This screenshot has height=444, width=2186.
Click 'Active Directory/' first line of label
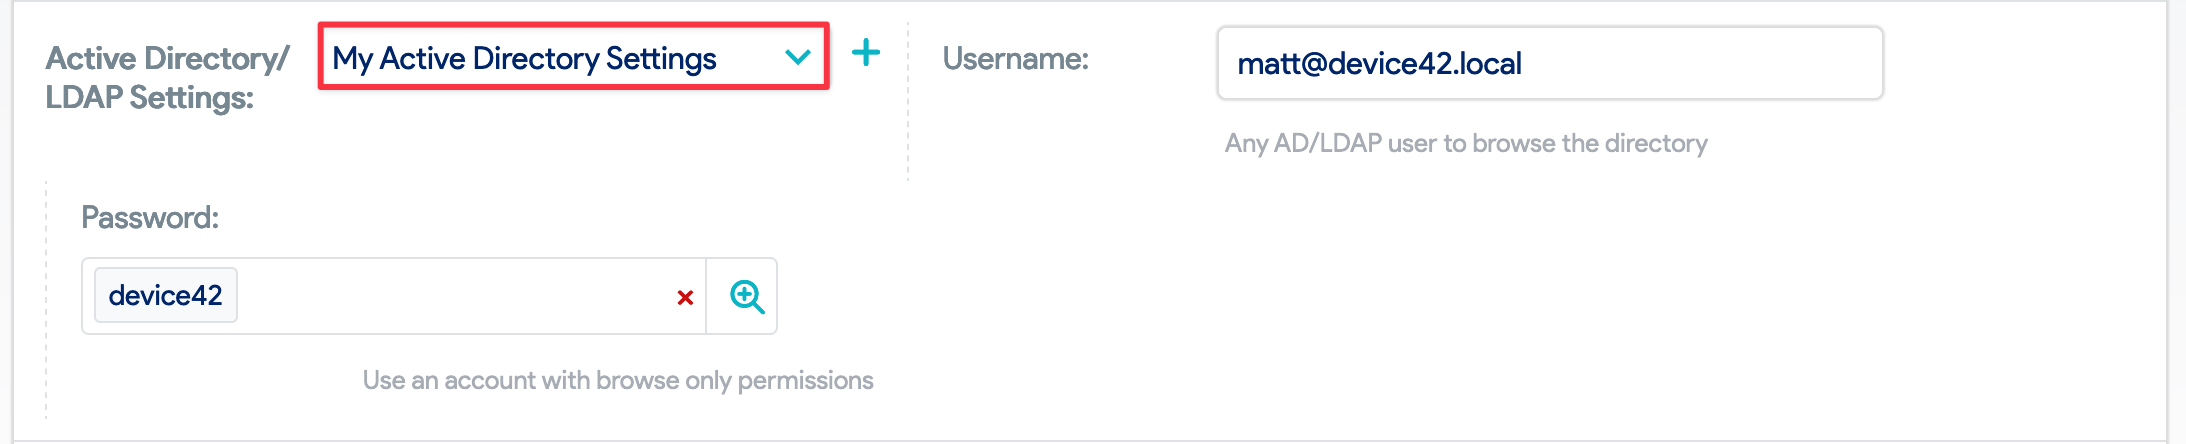coord(167,59)
